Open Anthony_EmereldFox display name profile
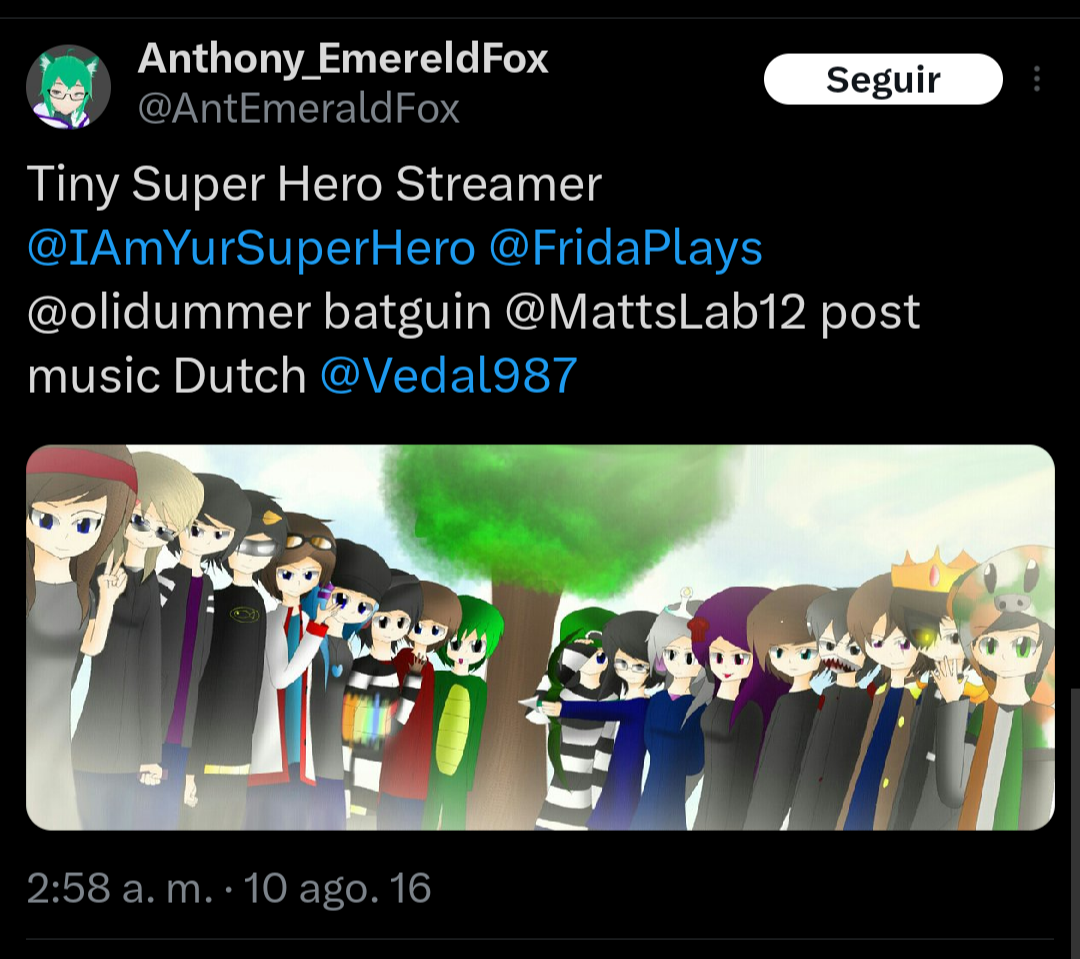The height and width of the screenshot is (959, 1080). 342,59
